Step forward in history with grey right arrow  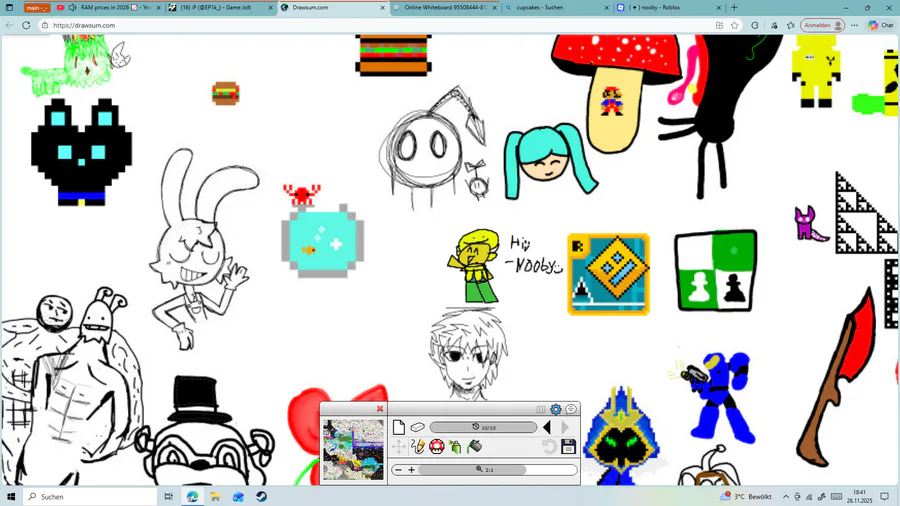tap(565, 427)
